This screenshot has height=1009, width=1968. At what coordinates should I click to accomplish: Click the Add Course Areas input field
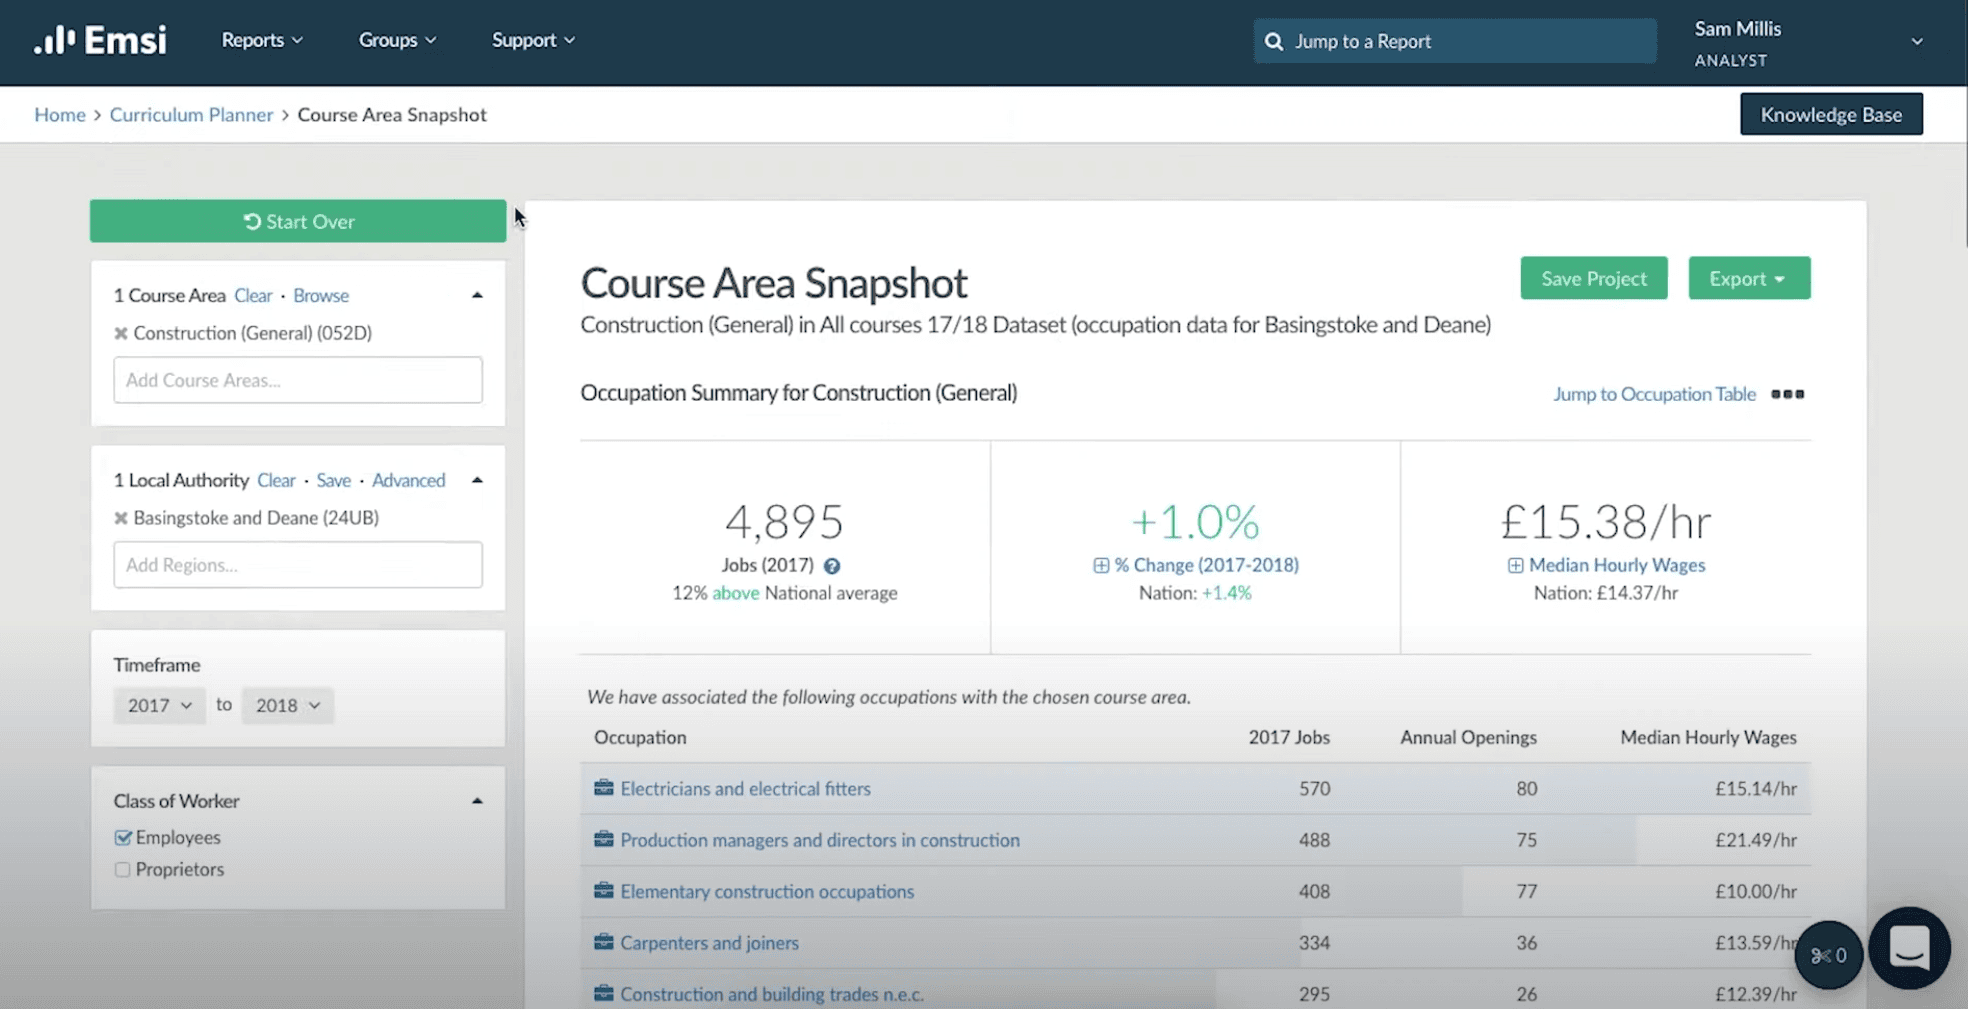point(298,380)
